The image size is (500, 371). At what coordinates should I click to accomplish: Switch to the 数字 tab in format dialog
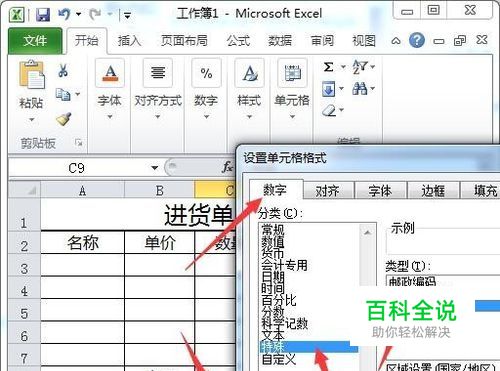(275, 190)
